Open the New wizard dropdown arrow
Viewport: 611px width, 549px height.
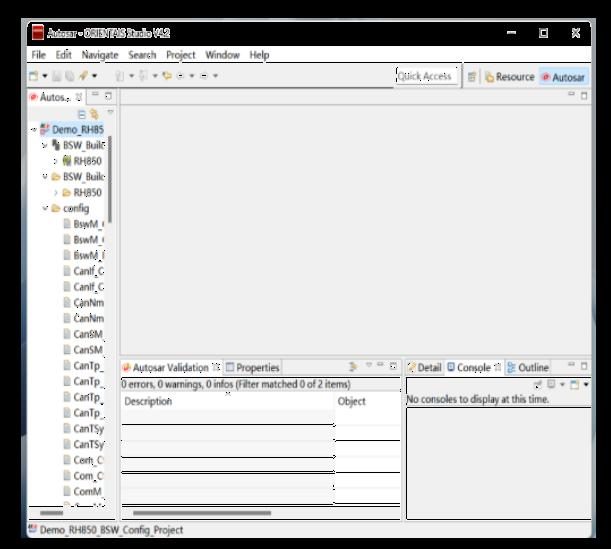click(45, 76)
